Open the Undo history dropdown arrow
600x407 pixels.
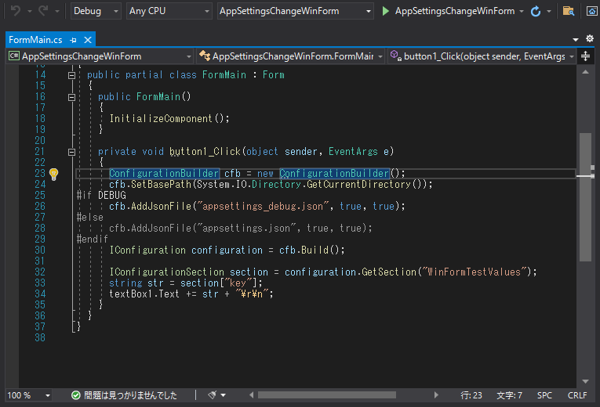29,11
